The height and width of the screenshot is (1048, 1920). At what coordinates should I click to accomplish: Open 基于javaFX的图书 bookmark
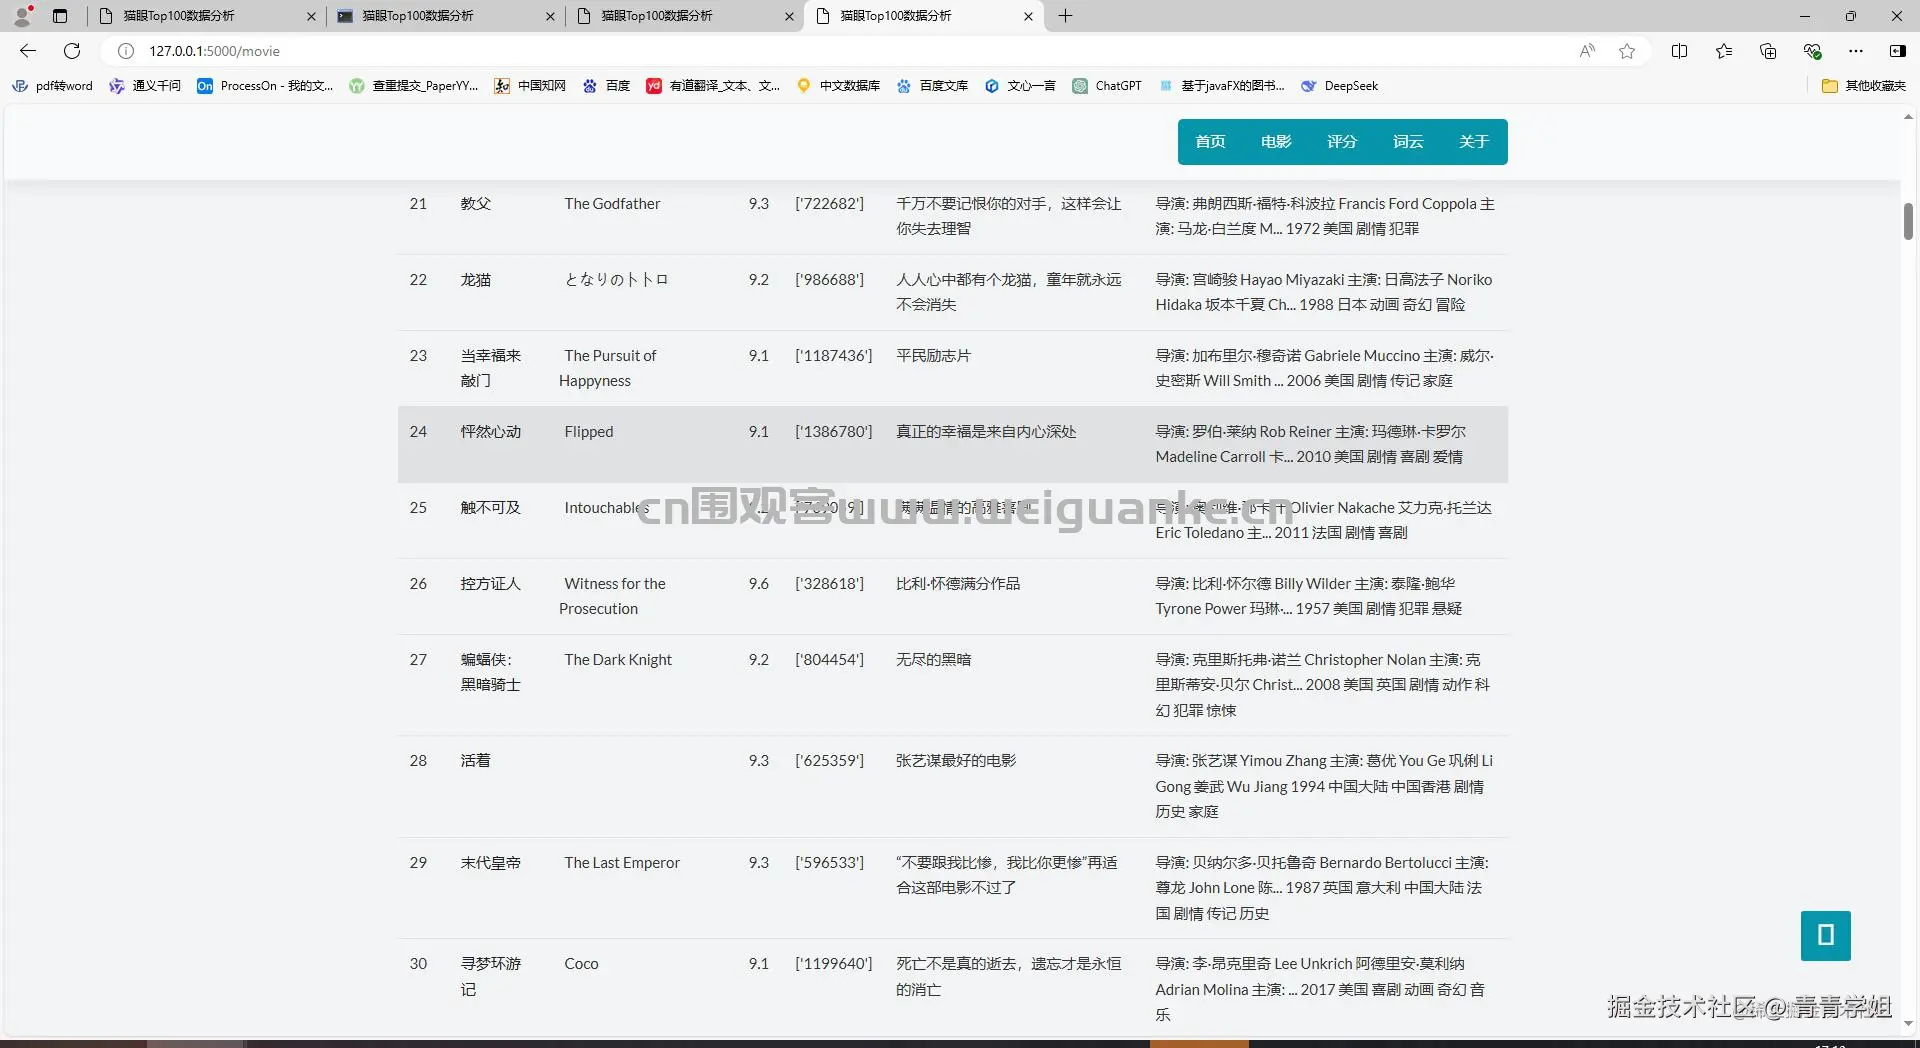coord(1221,86)
